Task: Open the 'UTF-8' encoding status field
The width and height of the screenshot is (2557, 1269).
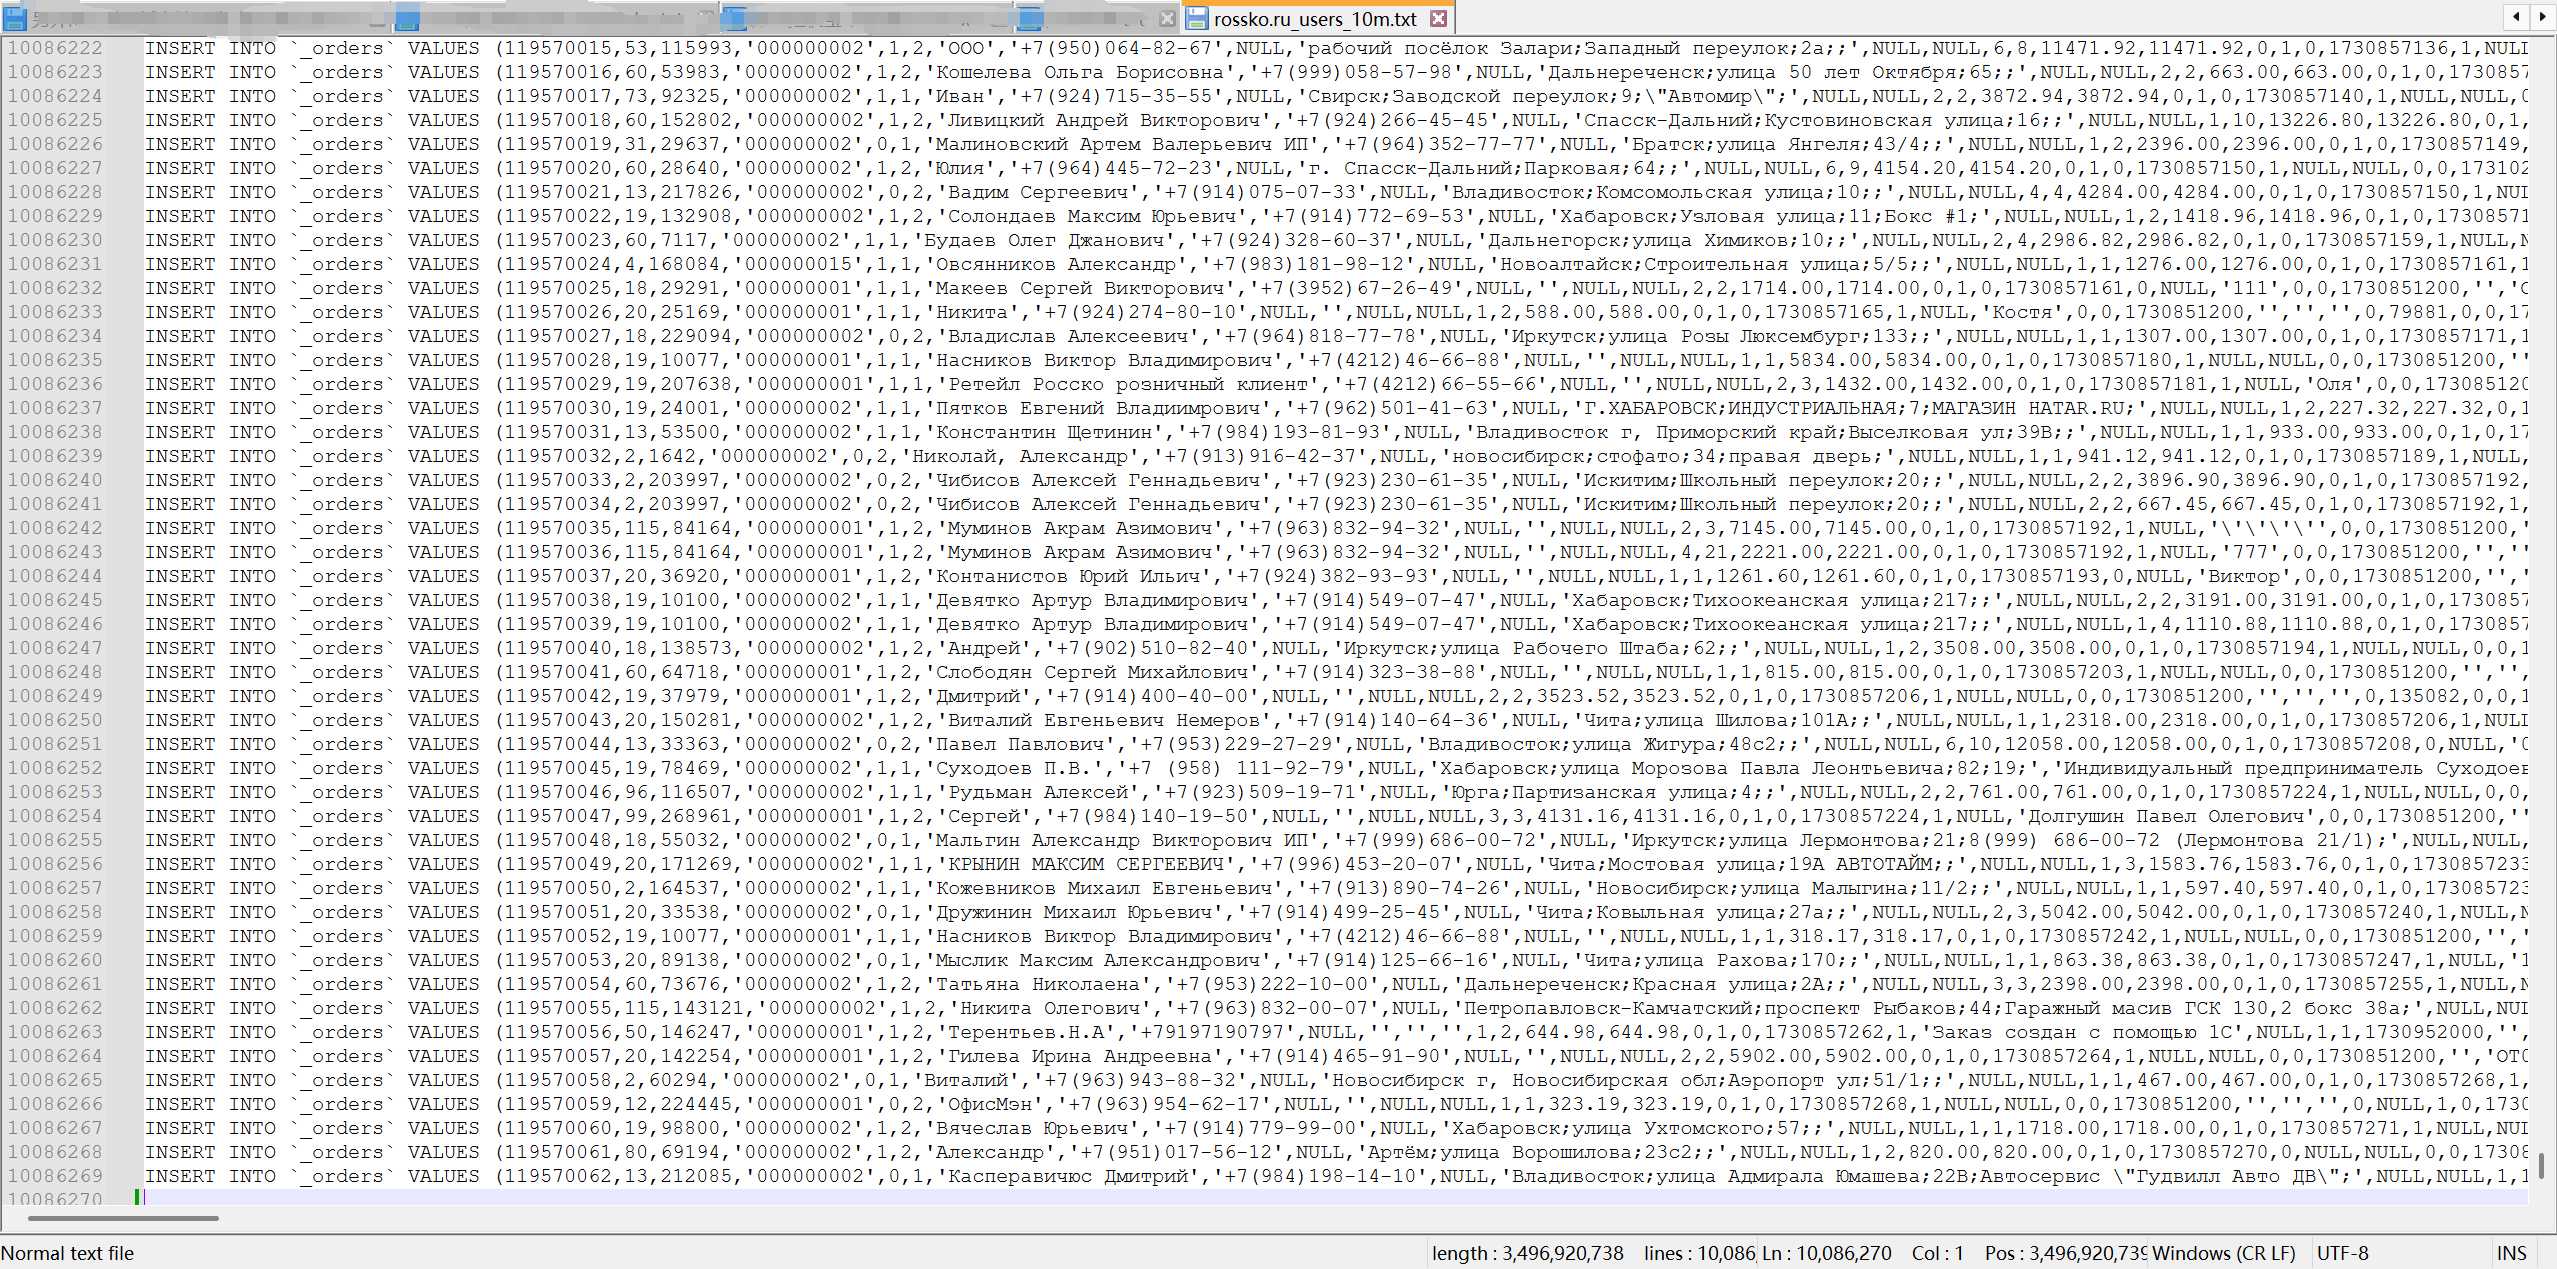Action: [x=2342, y=1253]
